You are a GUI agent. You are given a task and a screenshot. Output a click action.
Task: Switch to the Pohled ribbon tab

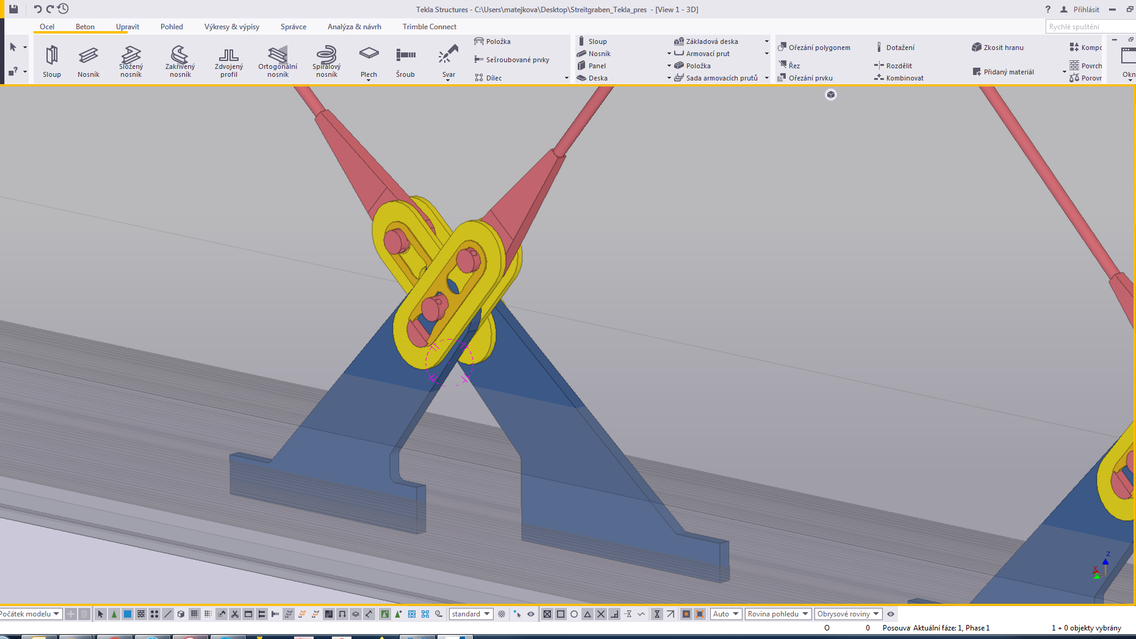(172, 27)
